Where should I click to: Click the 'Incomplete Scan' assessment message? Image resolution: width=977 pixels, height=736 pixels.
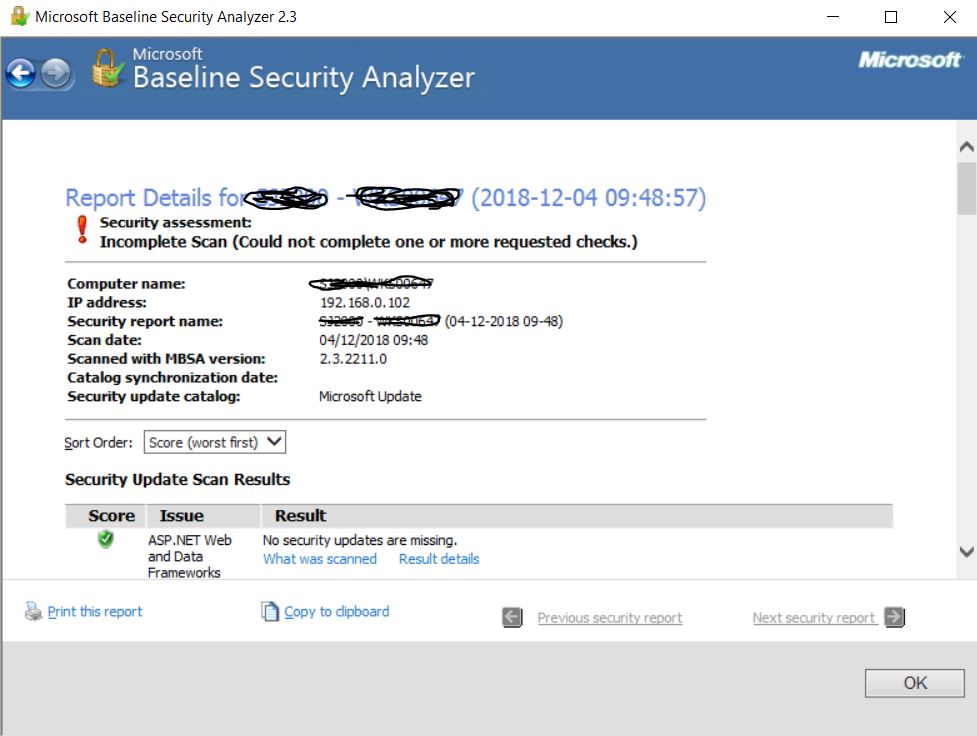pyautogui.click(x=369, y=242)
